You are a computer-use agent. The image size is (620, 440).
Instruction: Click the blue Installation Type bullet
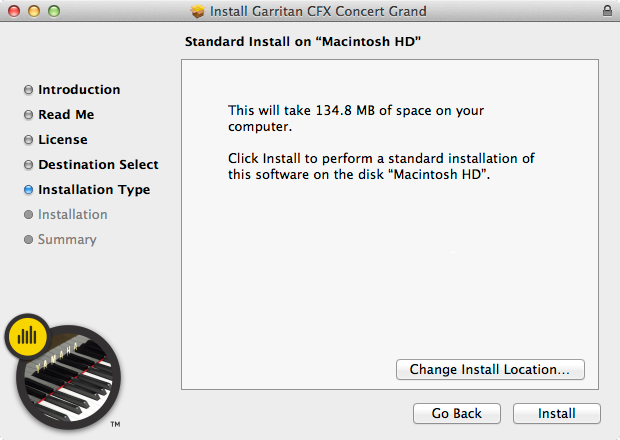click(x=28, y=189)
